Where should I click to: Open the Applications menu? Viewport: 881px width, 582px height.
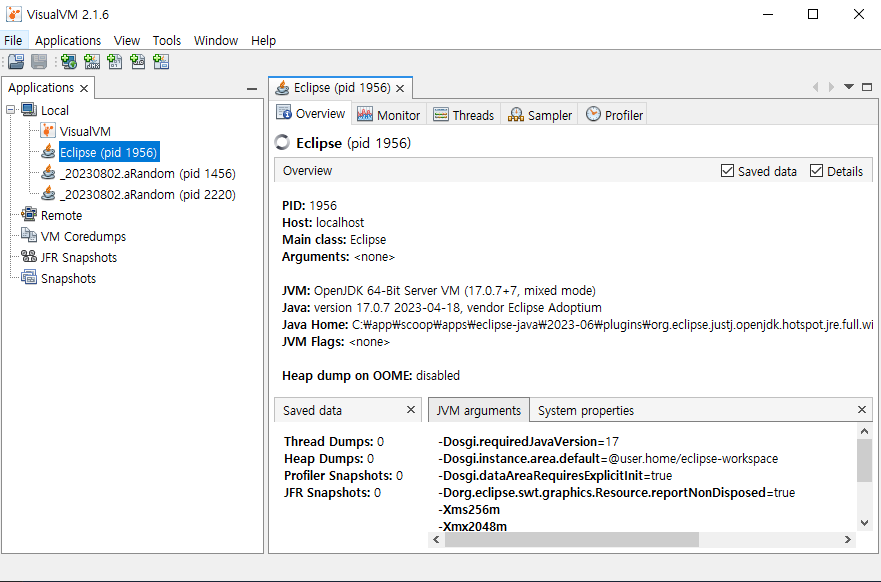pyautogui.click(x=68, y=40)
